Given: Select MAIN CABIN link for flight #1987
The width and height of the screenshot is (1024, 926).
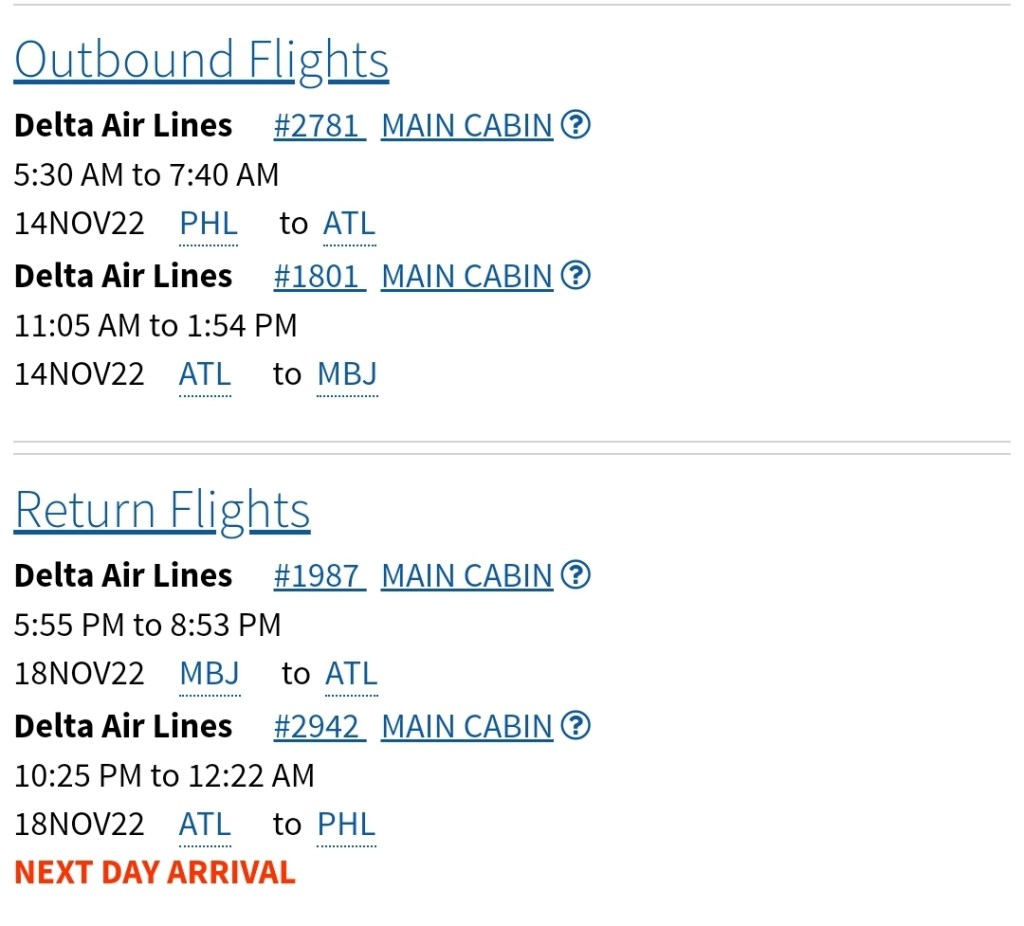Looking at the screenshot, I should point(467,576).
